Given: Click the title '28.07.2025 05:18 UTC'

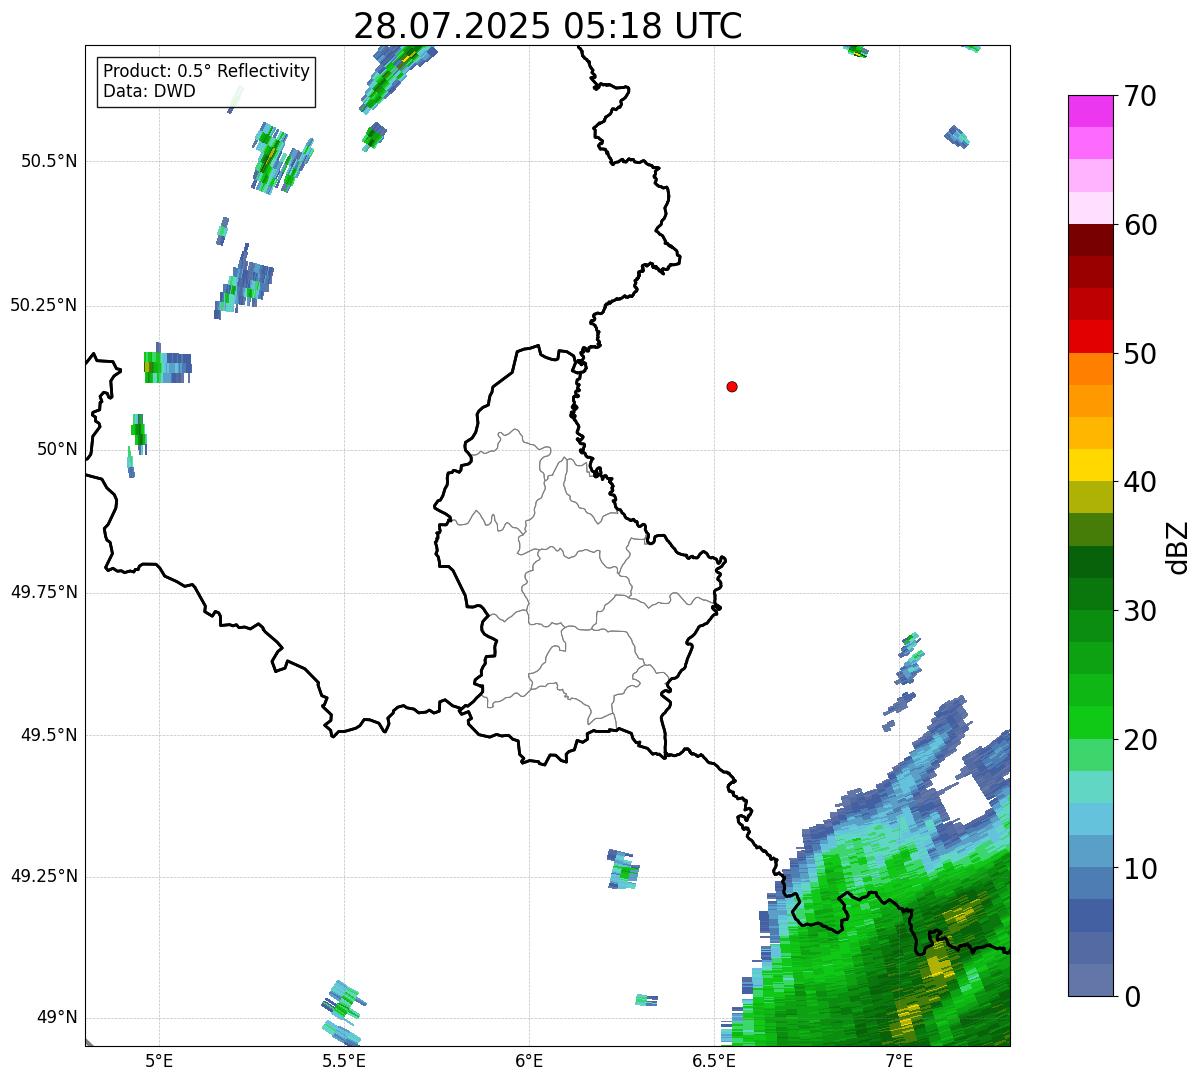Looking at the screenshot, I should pyautogui.click(x=548, y=25).
